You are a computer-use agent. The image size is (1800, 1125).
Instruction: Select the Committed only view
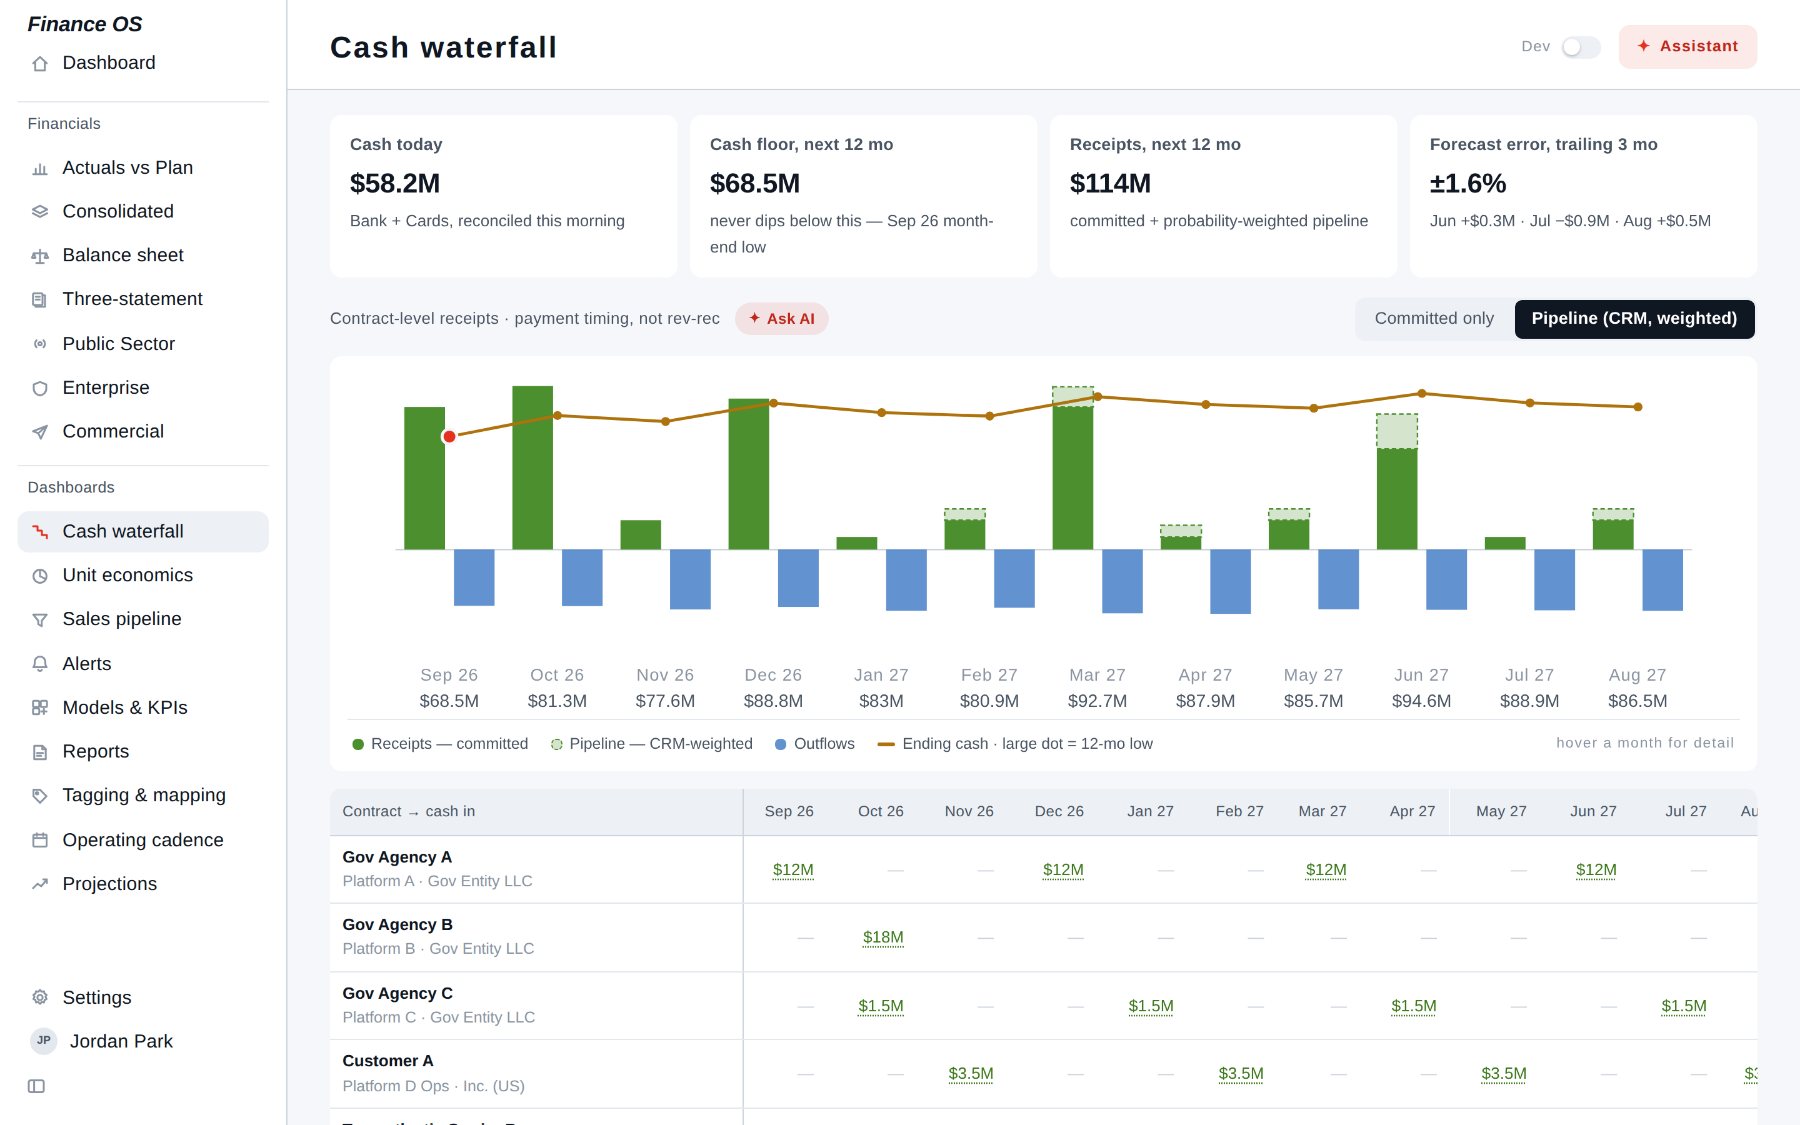1434,319
